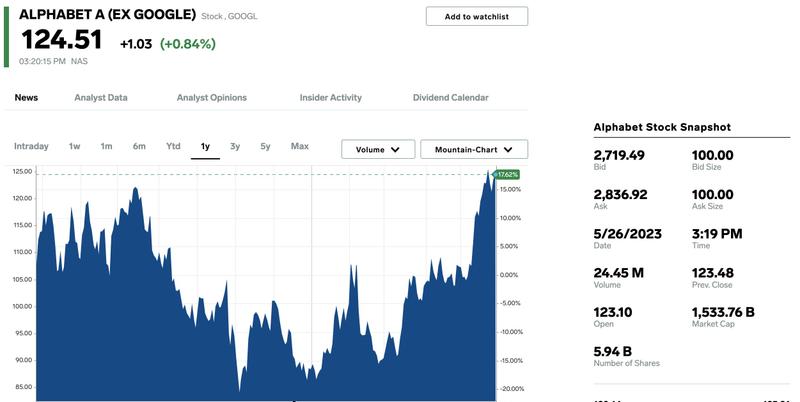Click the Ask value 2,836.92

coord(620,194)
